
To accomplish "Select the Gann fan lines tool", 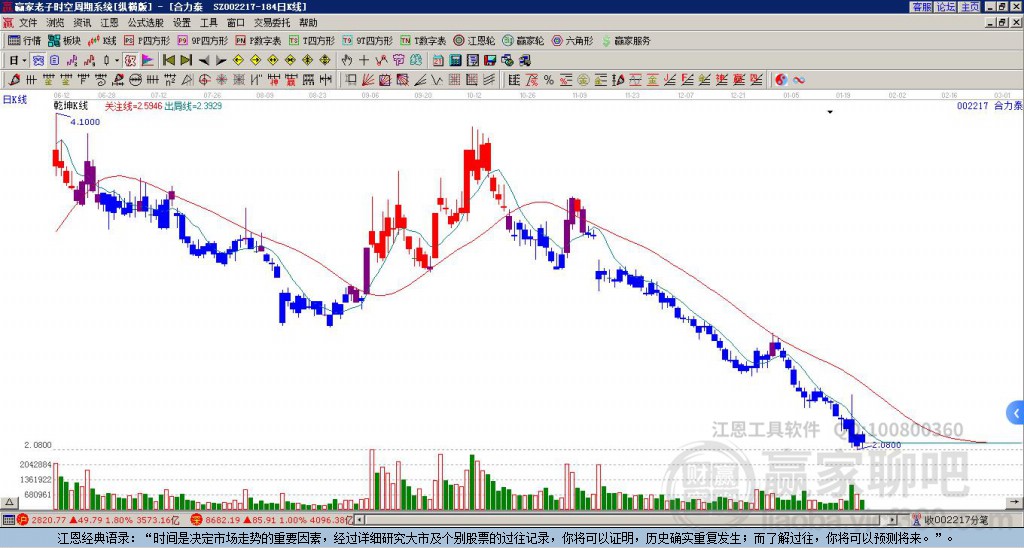I will pyautogui.click(x=368, y=80).
